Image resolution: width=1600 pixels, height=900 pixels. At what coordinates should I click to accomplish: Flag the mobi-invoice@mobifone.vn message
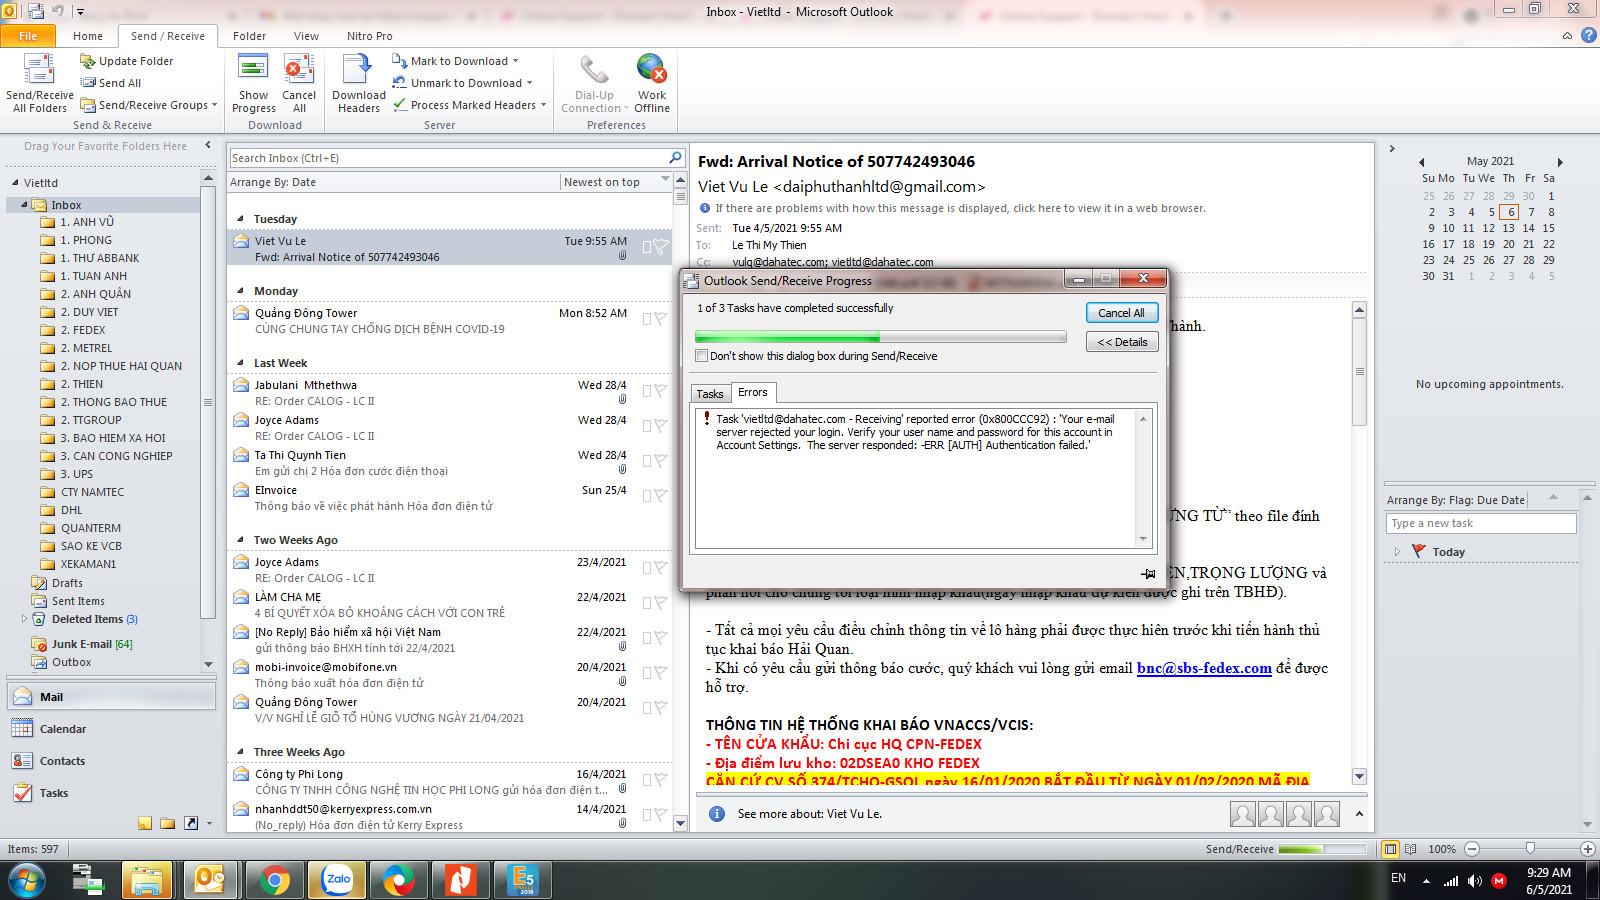[659, 672]
